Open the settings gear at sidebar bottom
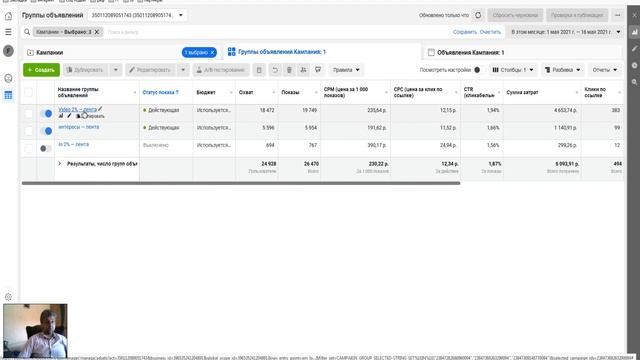 pyautogui.click(x=8, y=297)
